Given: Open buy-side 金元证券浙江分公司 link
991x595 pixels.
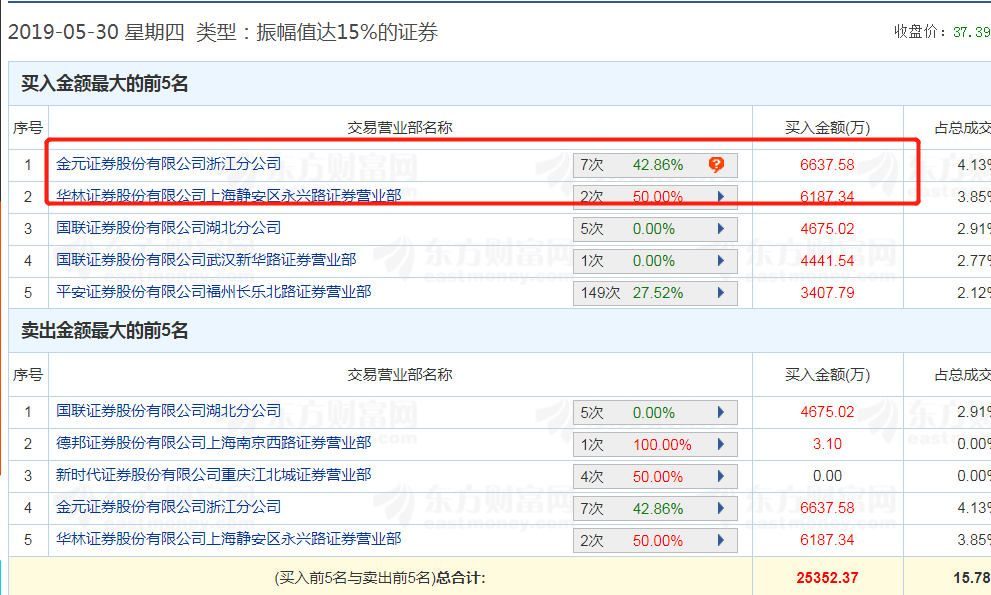Looking at the screenshot, I should [169, 164].
